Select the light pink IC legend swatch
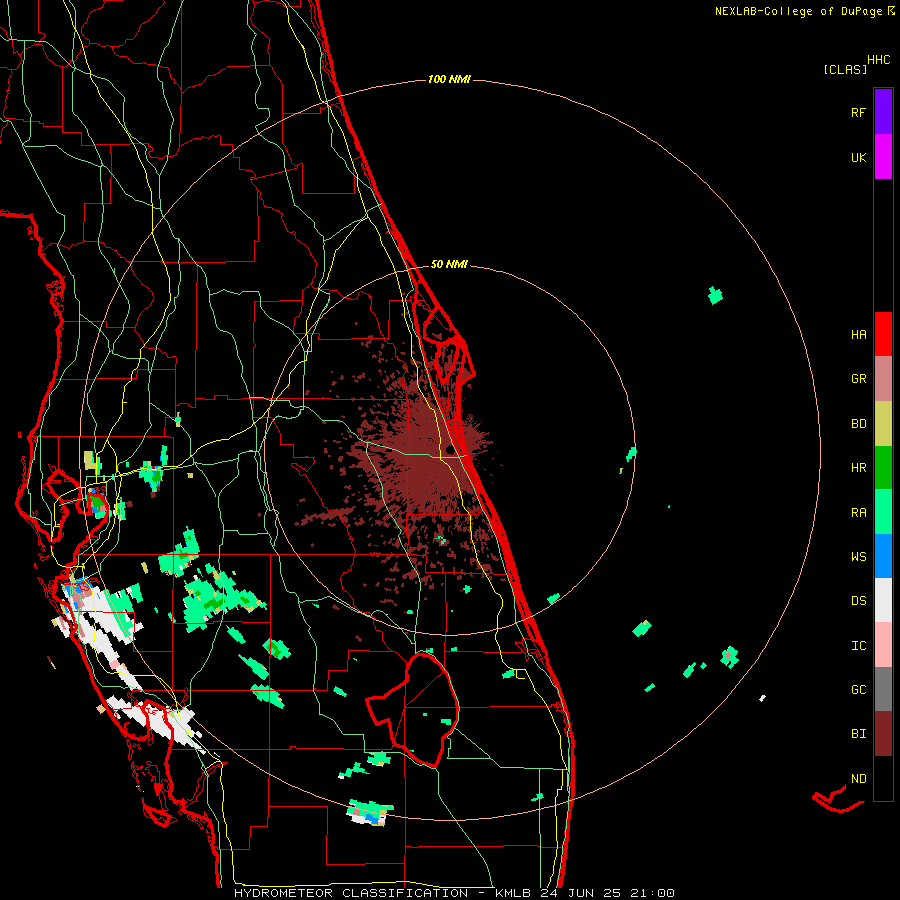This screenshot has width=900, height=900. (x=883, y=645)
